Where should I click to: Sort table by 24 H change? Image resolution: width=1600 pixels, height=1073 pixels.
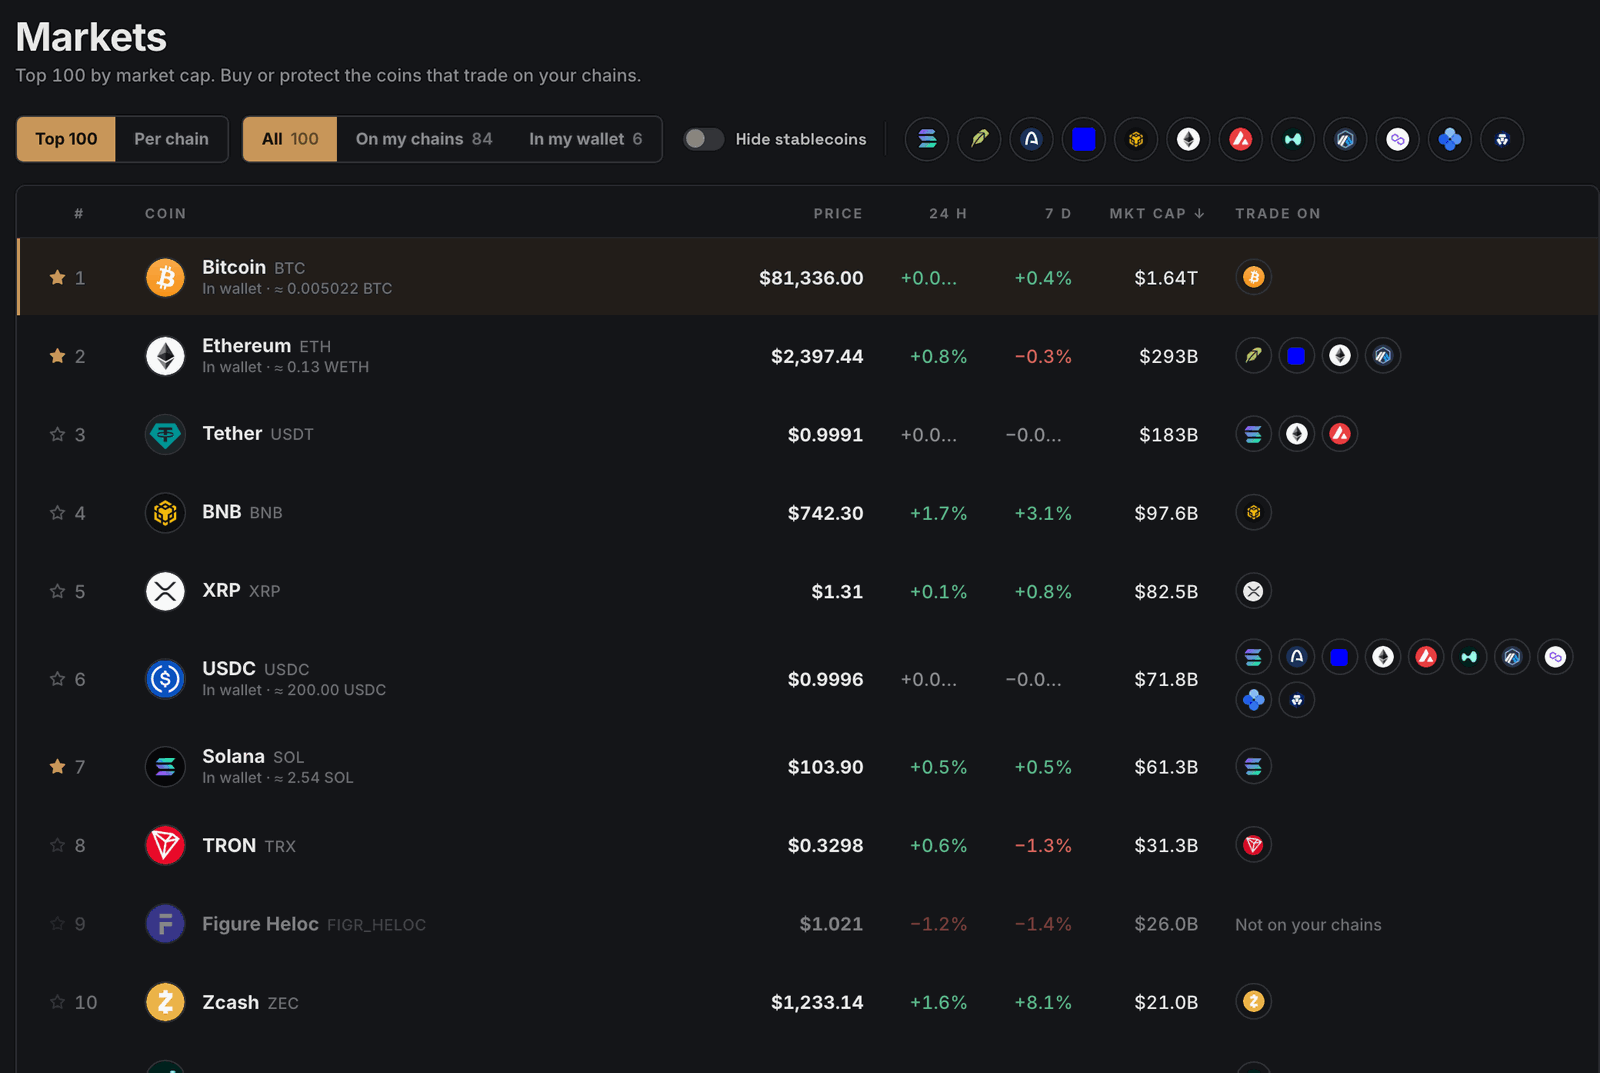pos(948,213)
